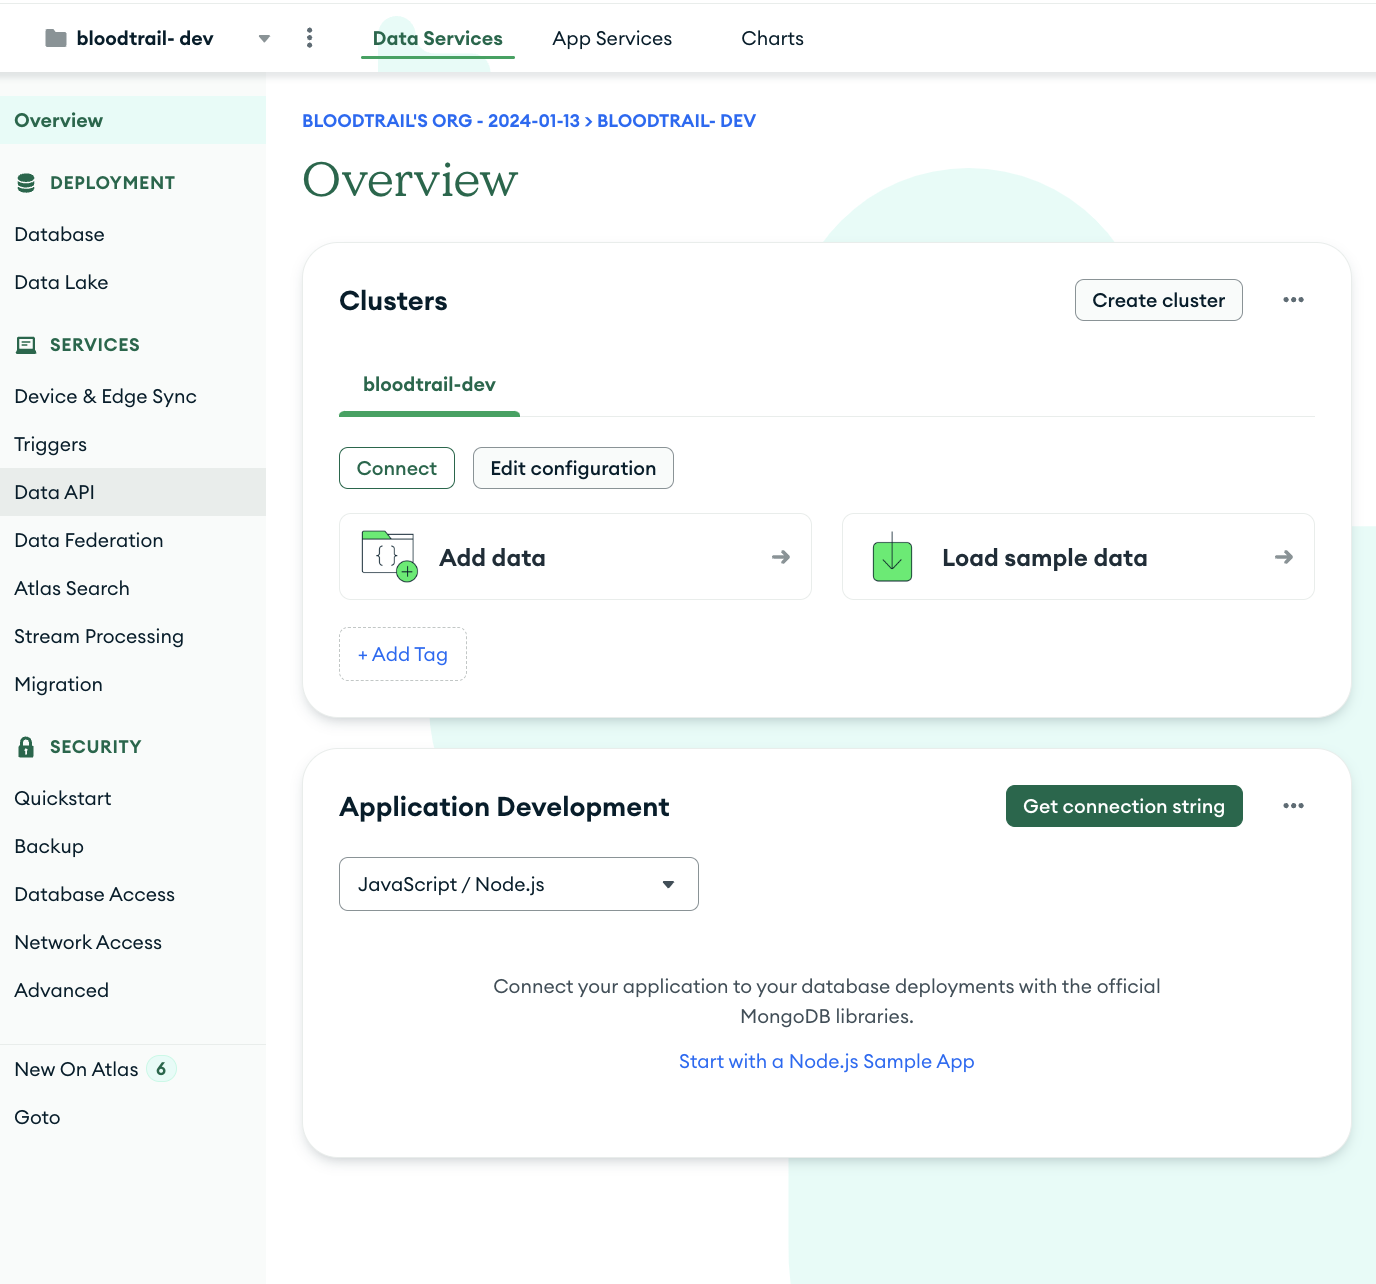Open New On Atlas
Image resolution: width=1376 pixels, height=1284 pixels.
click(77, 1069)
